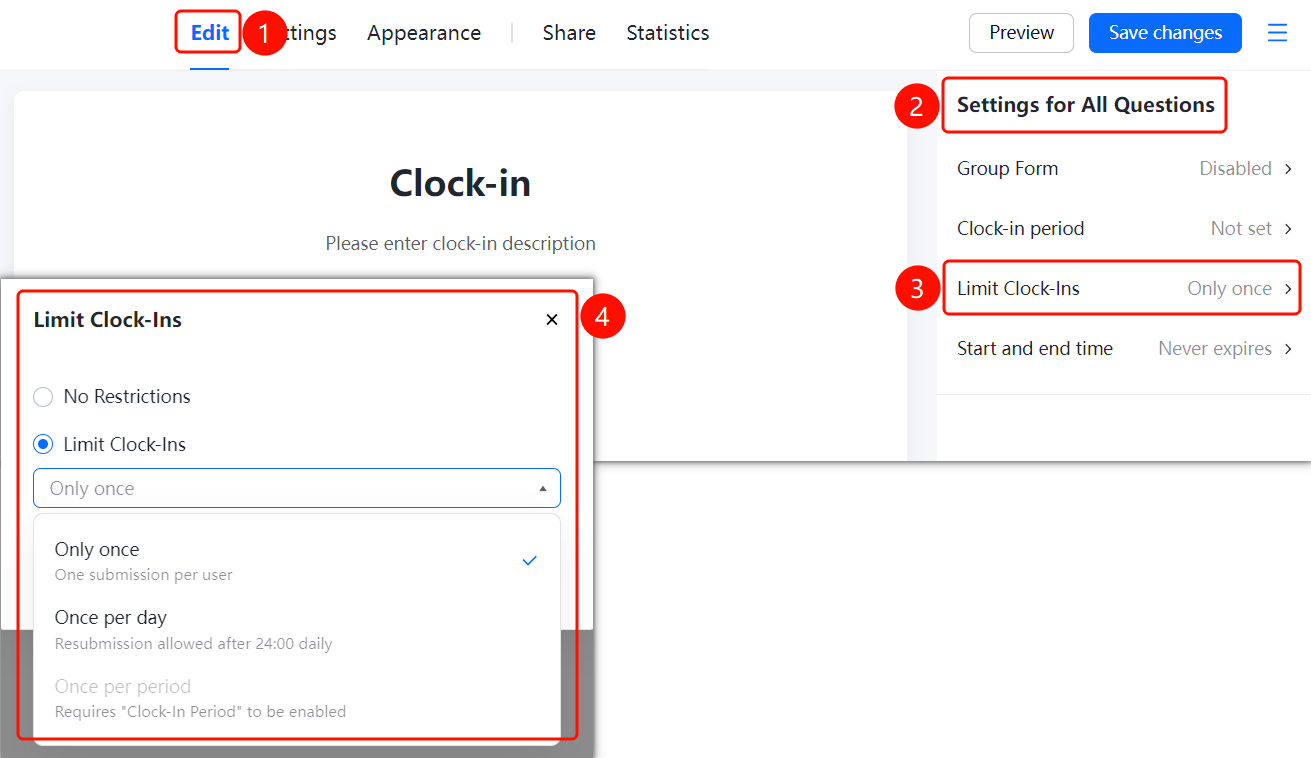Switch to the Appearance tab

coord(424,33)
